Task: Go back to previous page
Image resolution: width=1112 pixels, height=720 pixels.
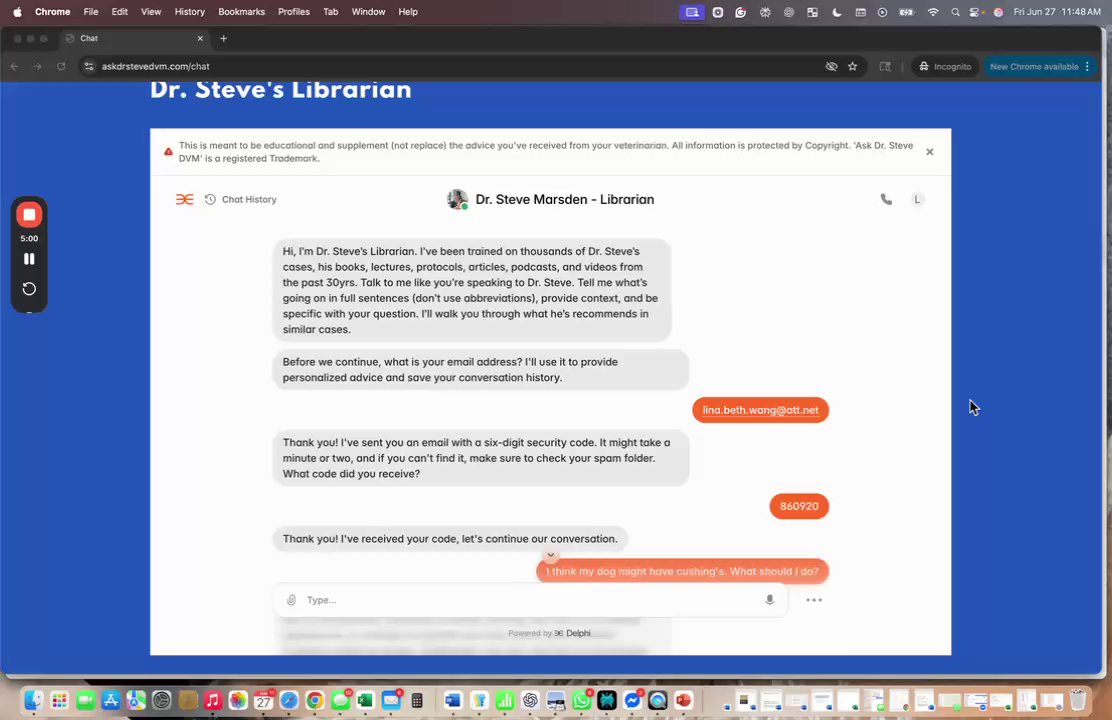Action: (x=15, y=67)
